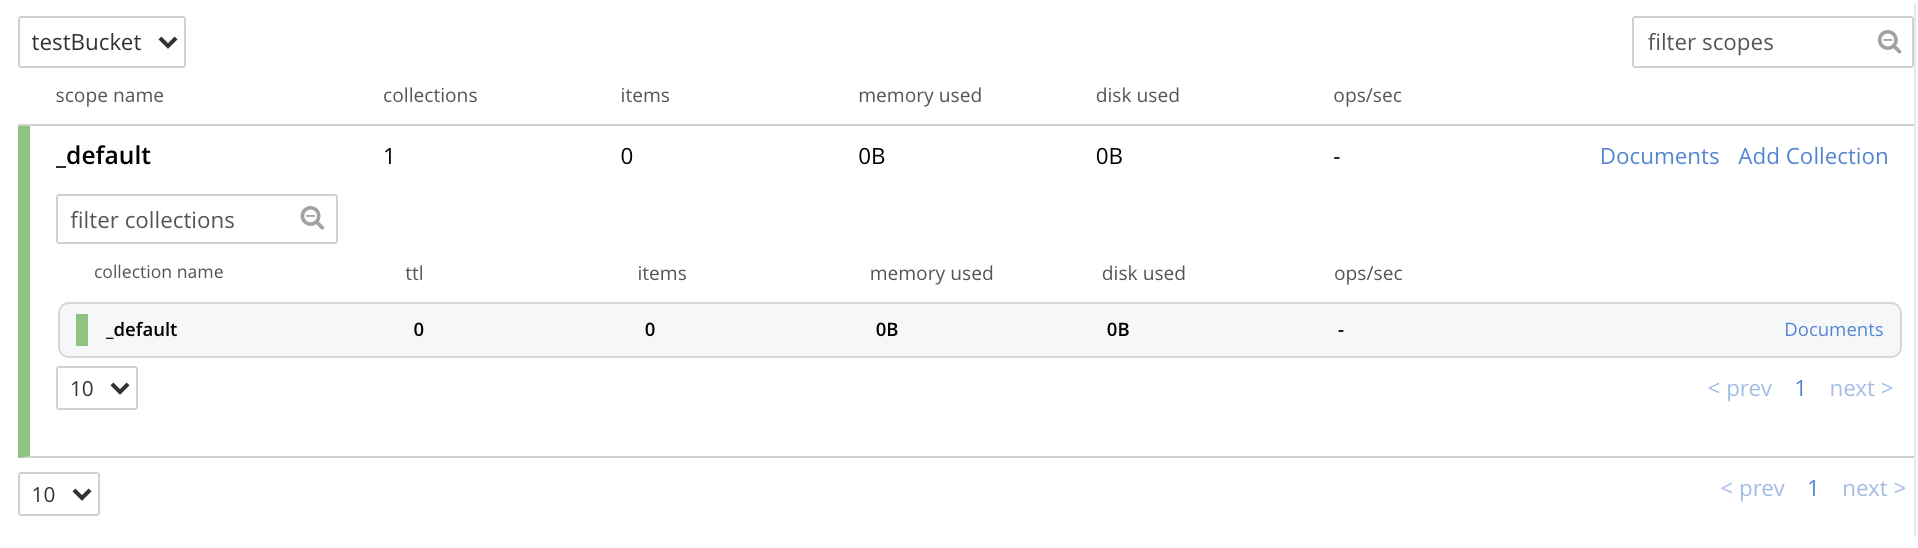The image size is (1918, 548).
Task: Click the filter scopes search icon
Action: pos(1888,42)
